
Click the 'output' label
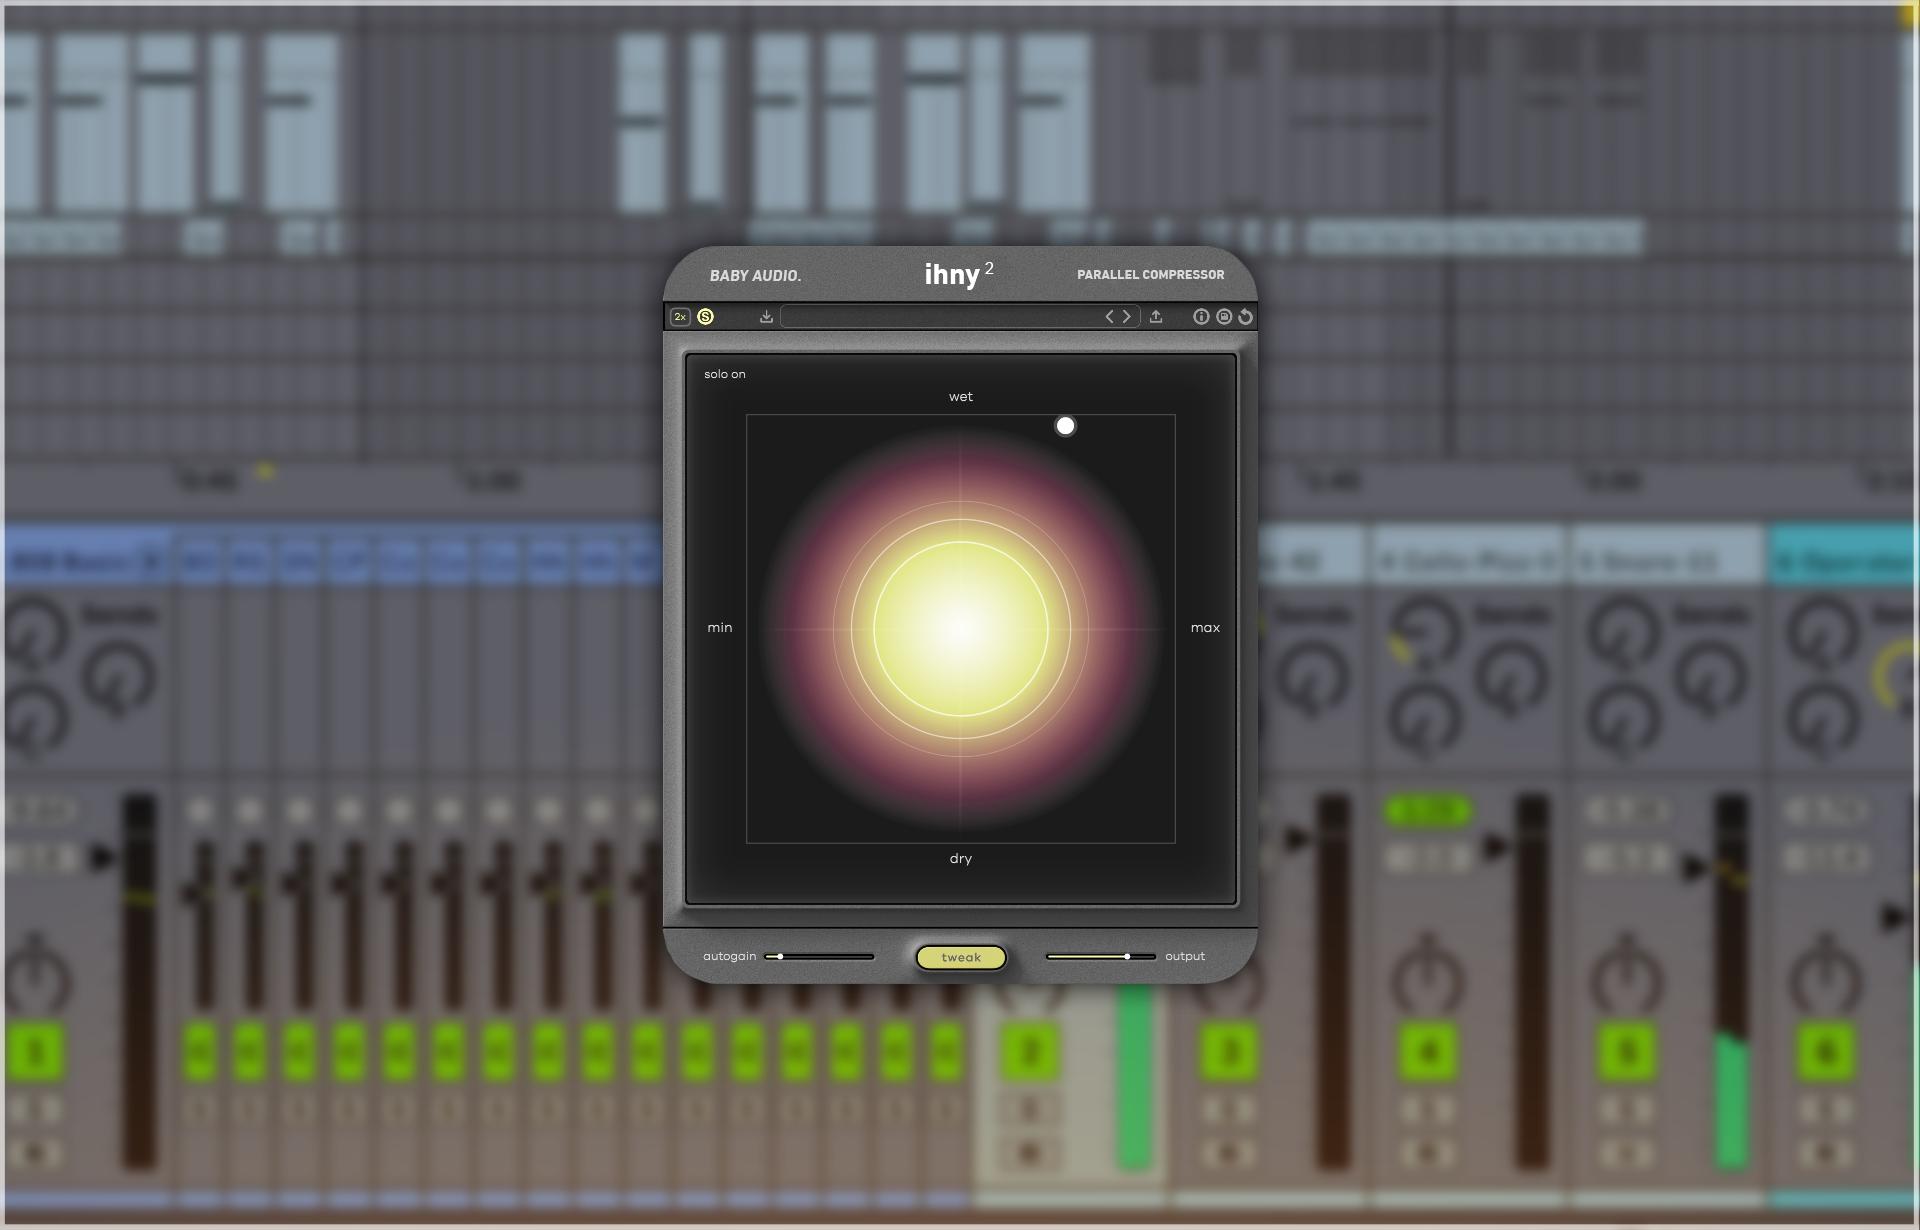1185,957
